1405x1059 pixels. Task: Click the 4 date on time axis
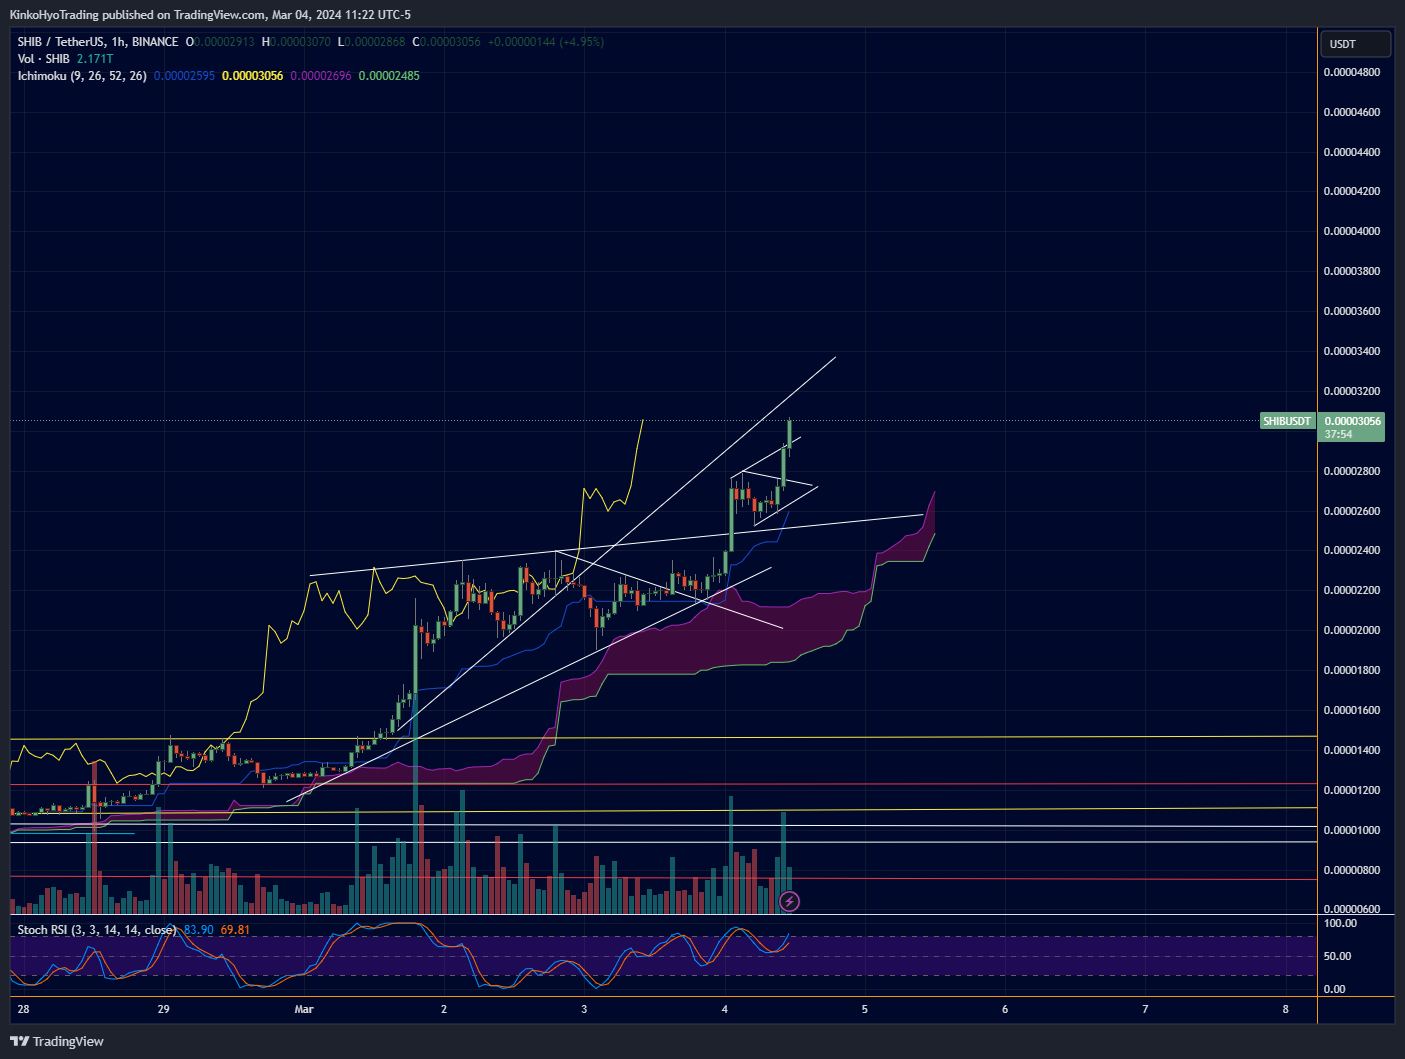tap(725, 1009)
